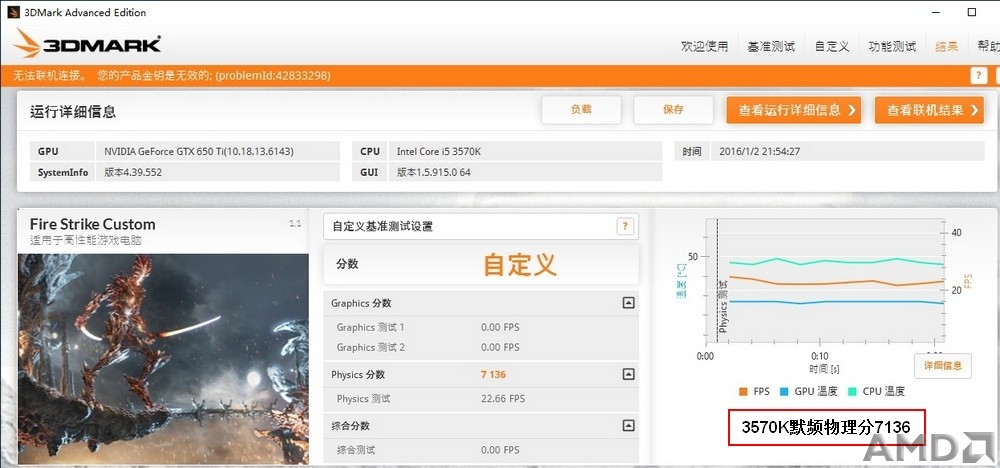Click the 22.66 FPS Physics test value

click(x=503, y=399)
